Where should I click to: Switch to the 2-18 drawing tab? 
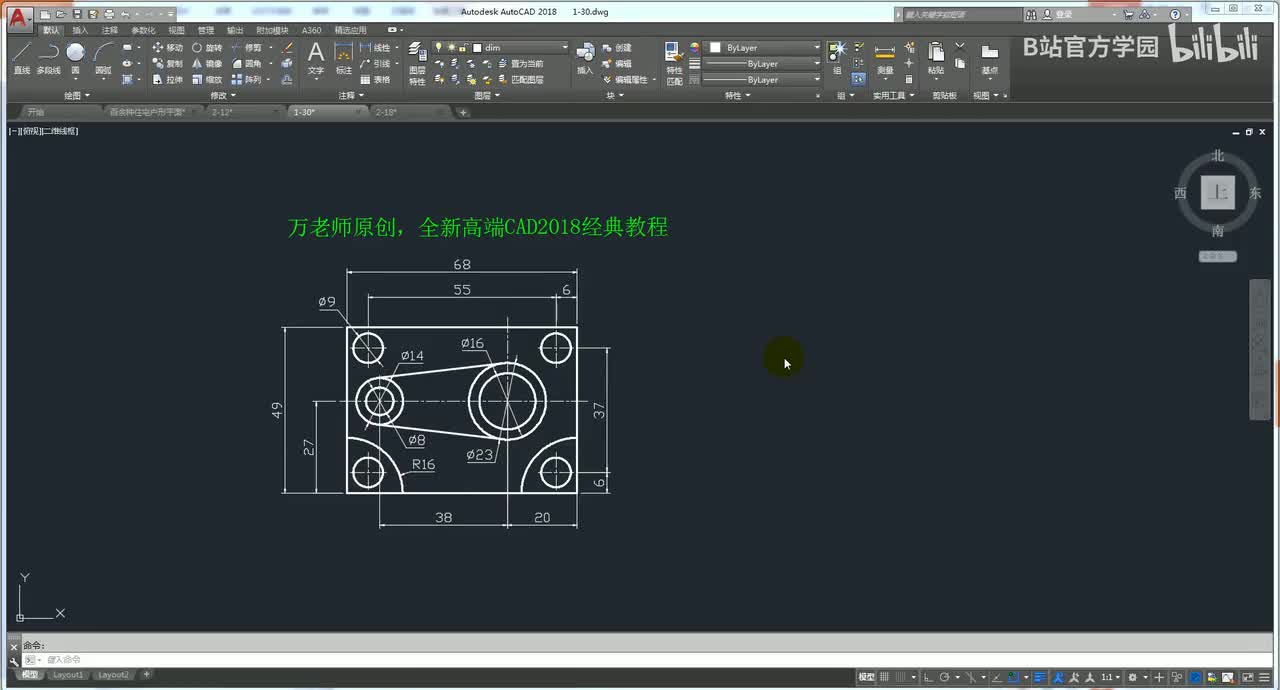coord(386,112)
